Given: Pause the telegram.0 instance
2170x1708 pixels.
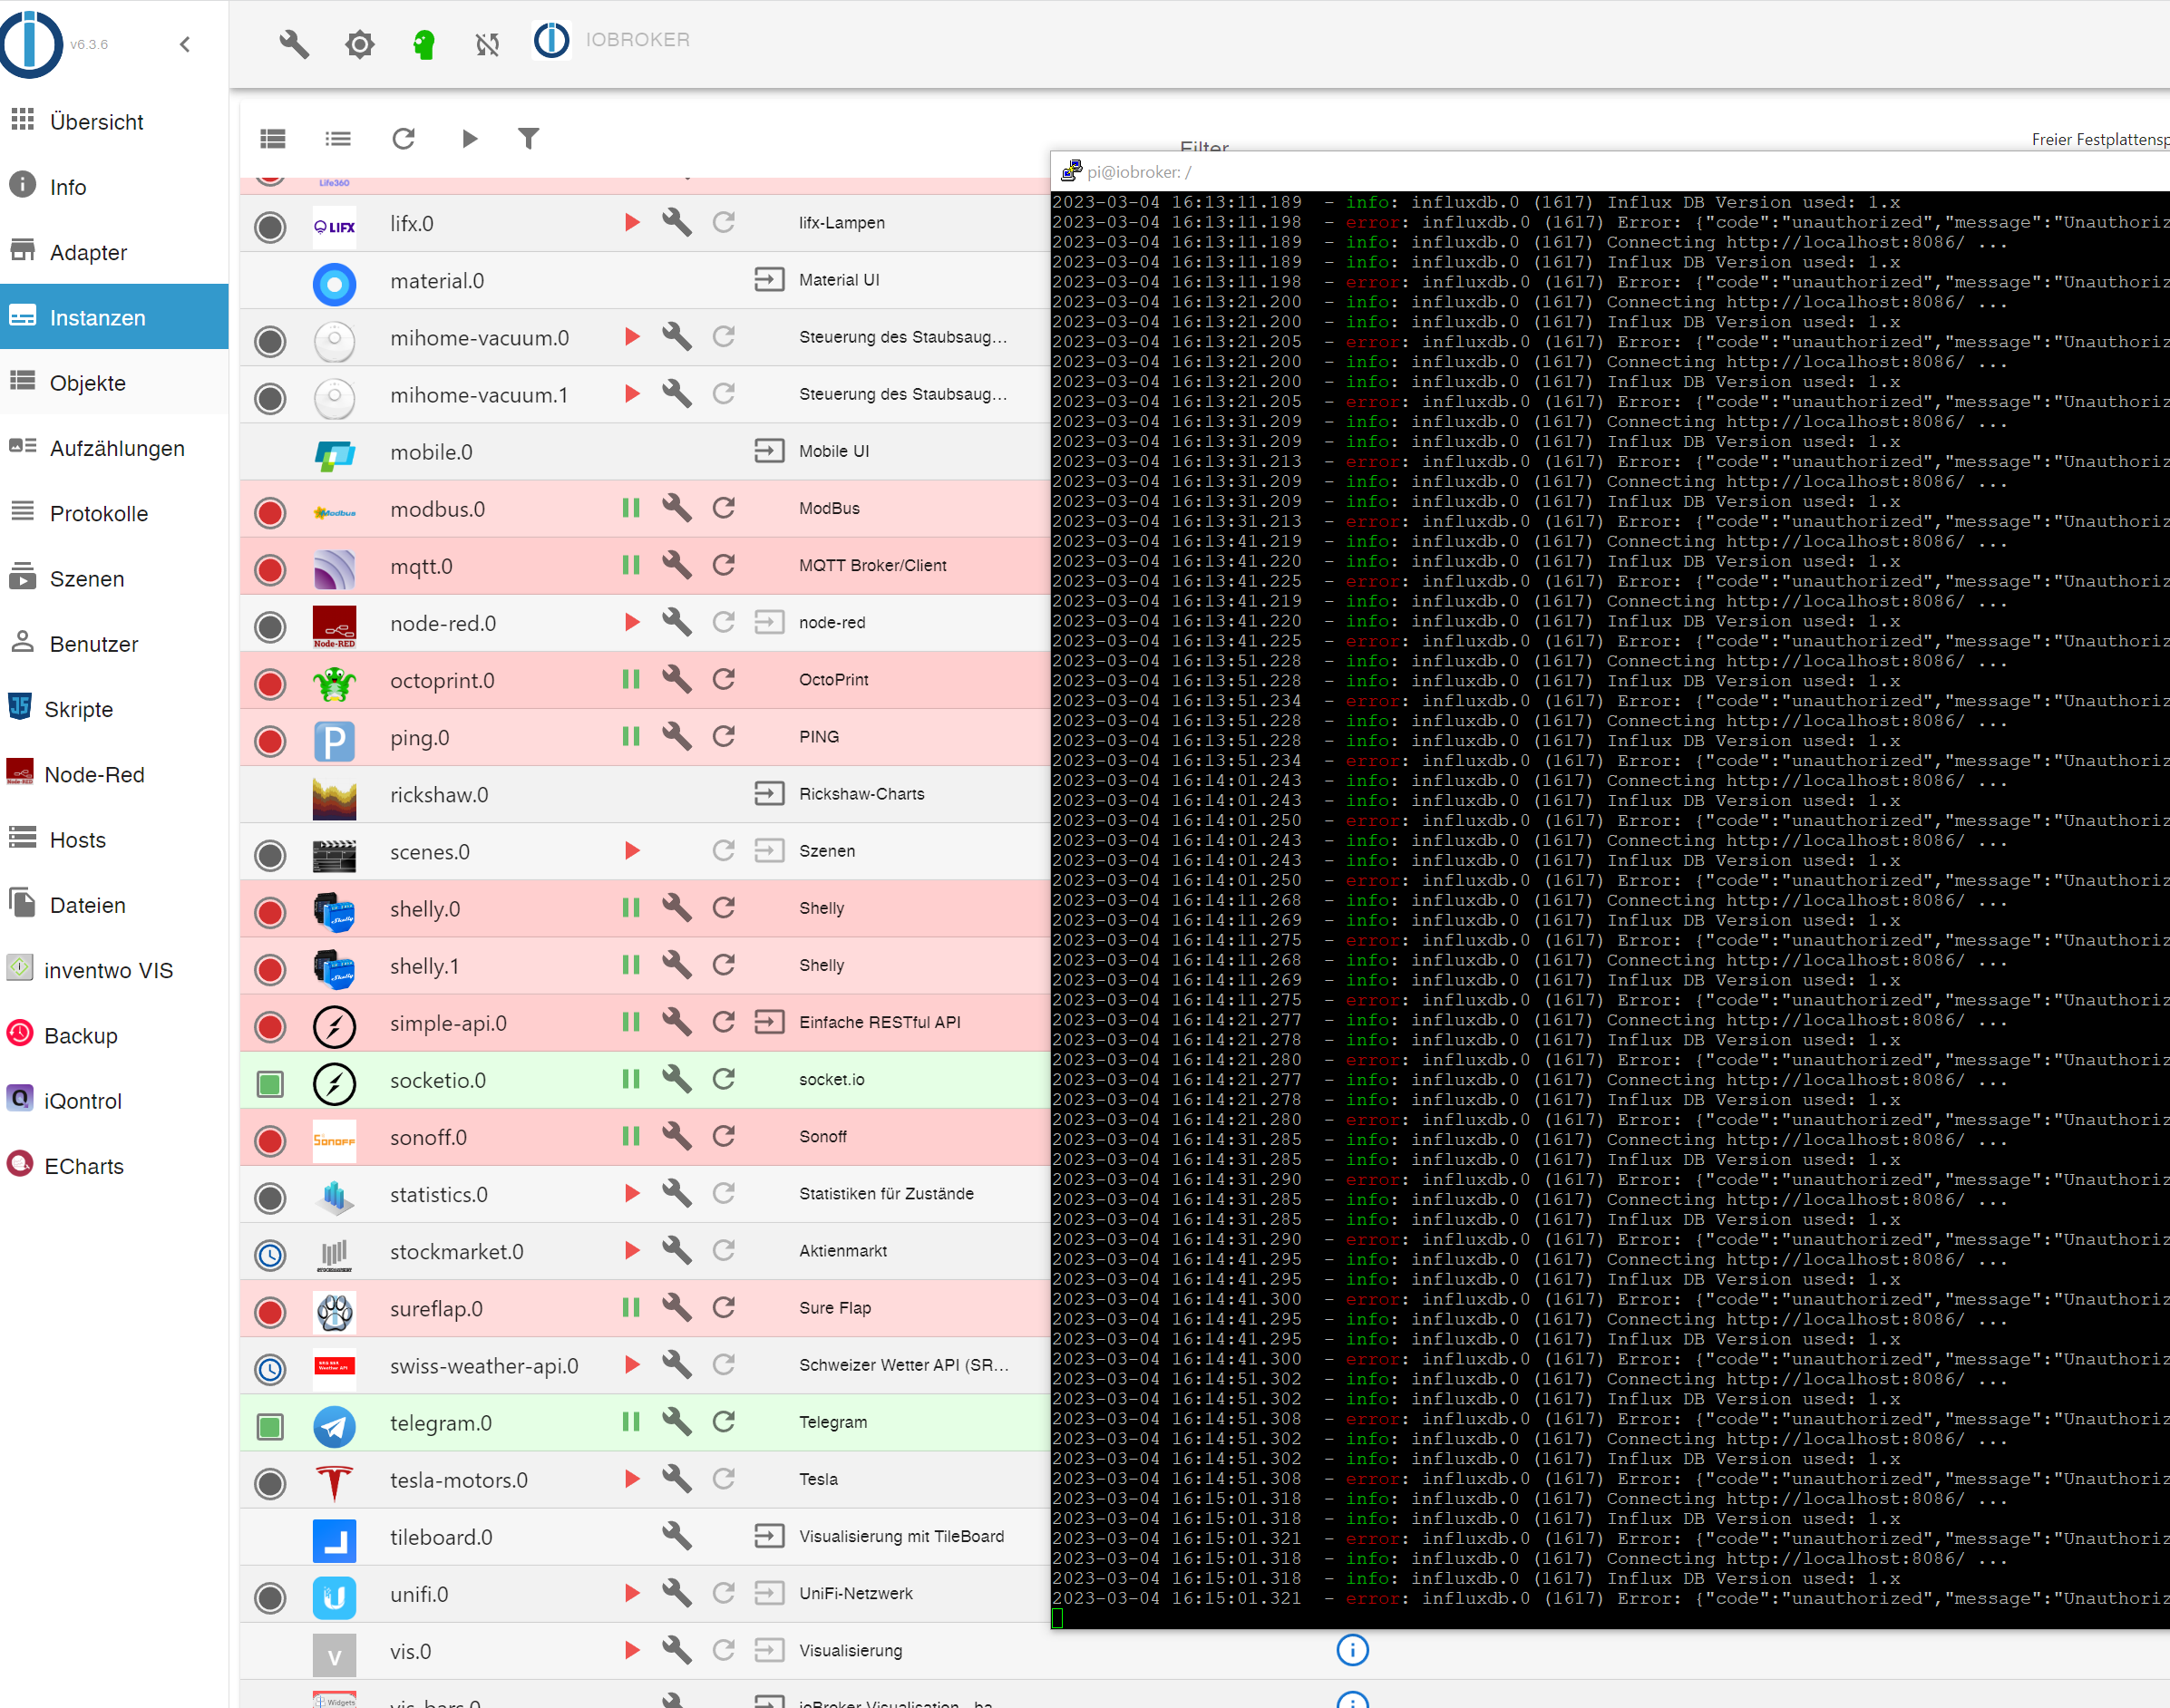Looking at the screenshot, I should tap(631, 1421).
